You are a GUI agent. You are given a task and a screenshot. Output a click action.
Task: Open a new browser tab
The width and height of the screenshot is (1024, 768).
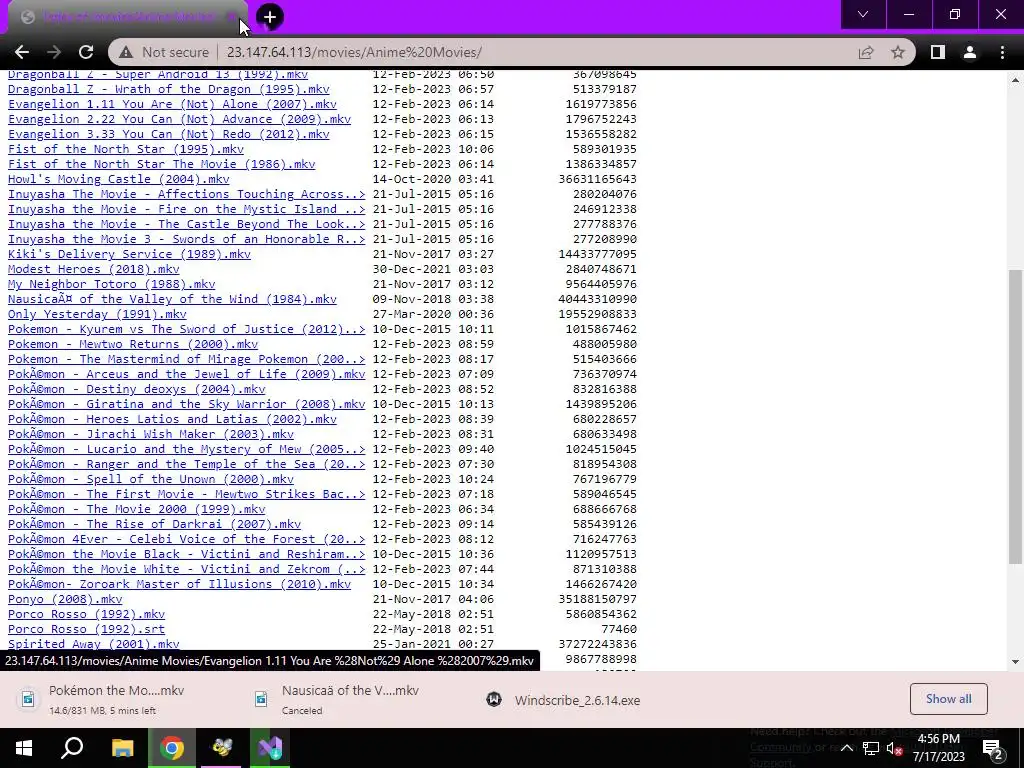point(270,17)
